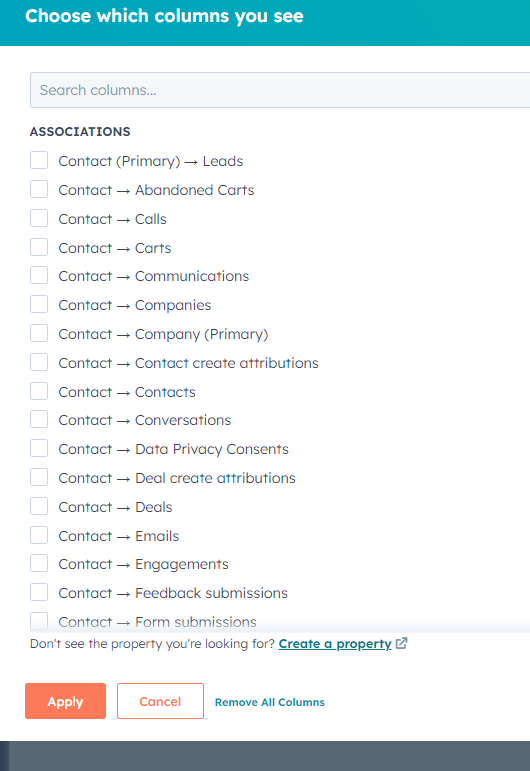This screenshot has height=771, width=530.
Task: Select the Contact → Carts checkbox
Action: (x=39, y=247)
